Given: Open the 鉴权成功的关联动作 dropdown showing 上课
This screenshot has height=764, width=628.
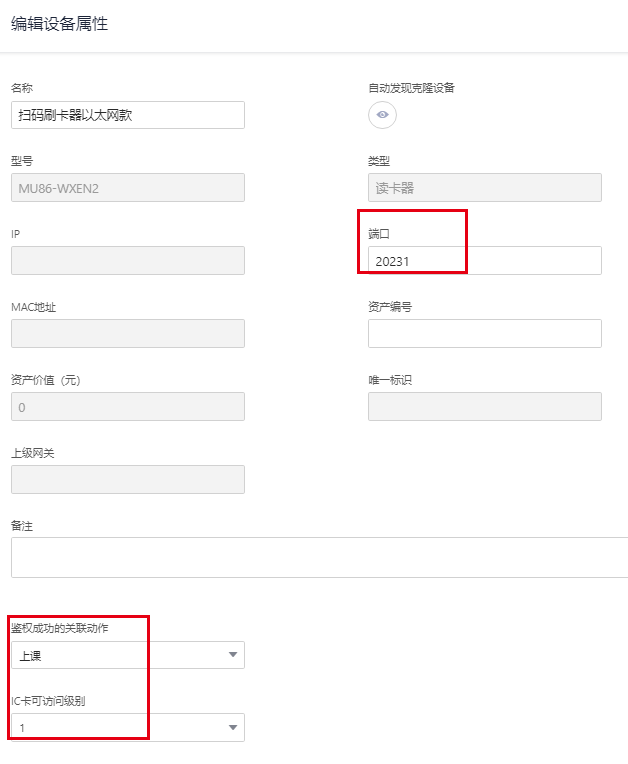Looking at the screenshot, I should [x=127, y=655].
